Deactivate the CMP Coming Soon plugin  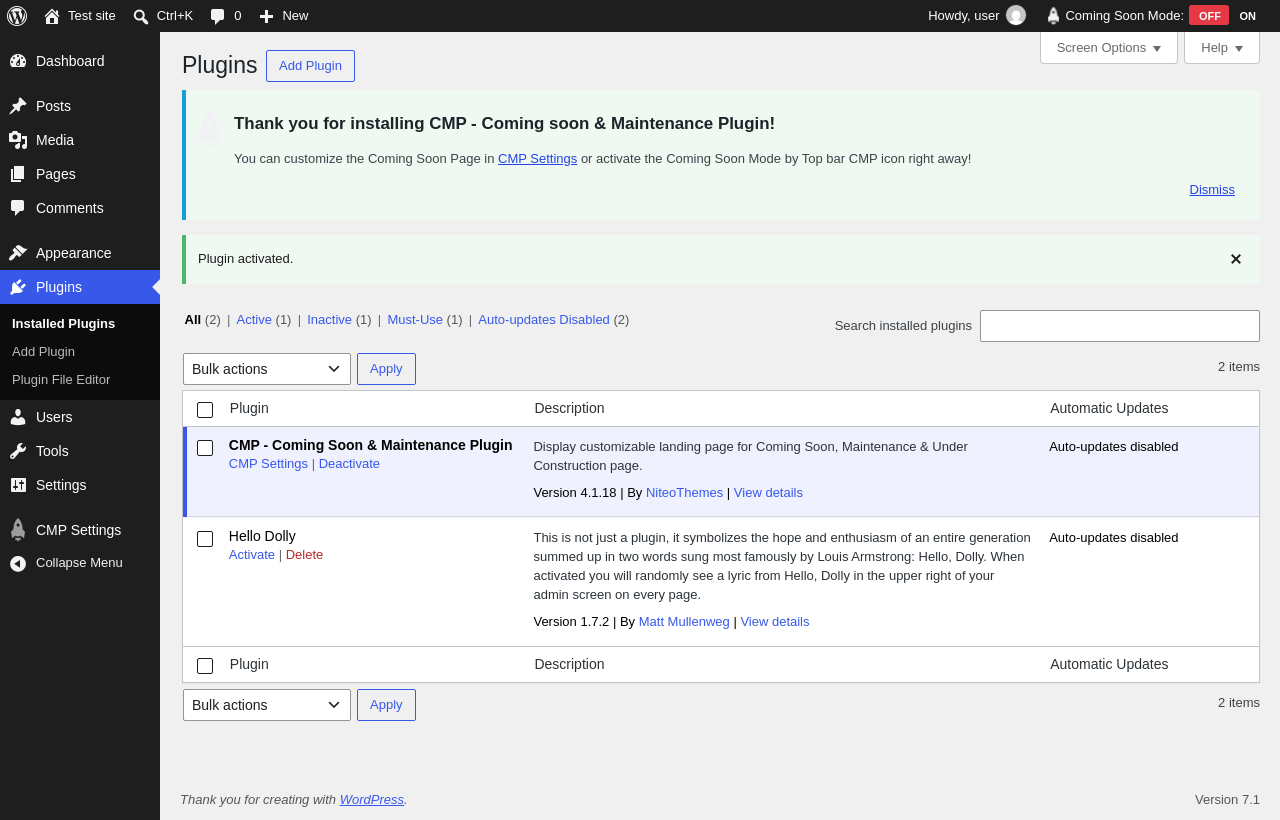pyautogui.click(x=349, y=464)
